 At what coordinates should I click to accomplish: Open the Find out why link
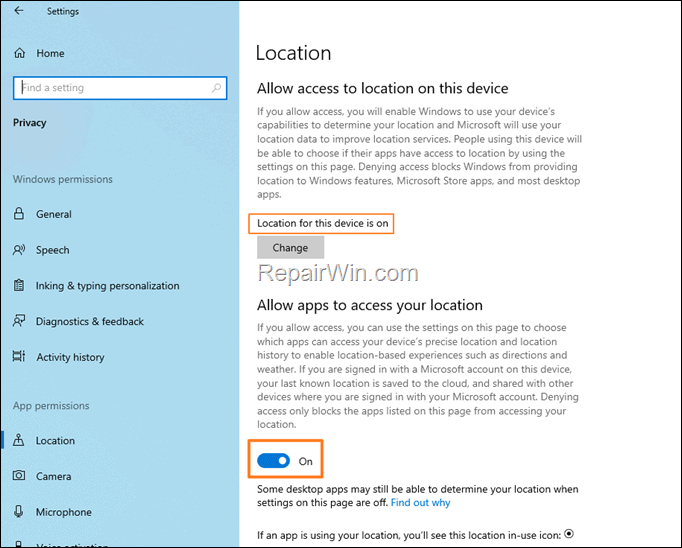420,503
